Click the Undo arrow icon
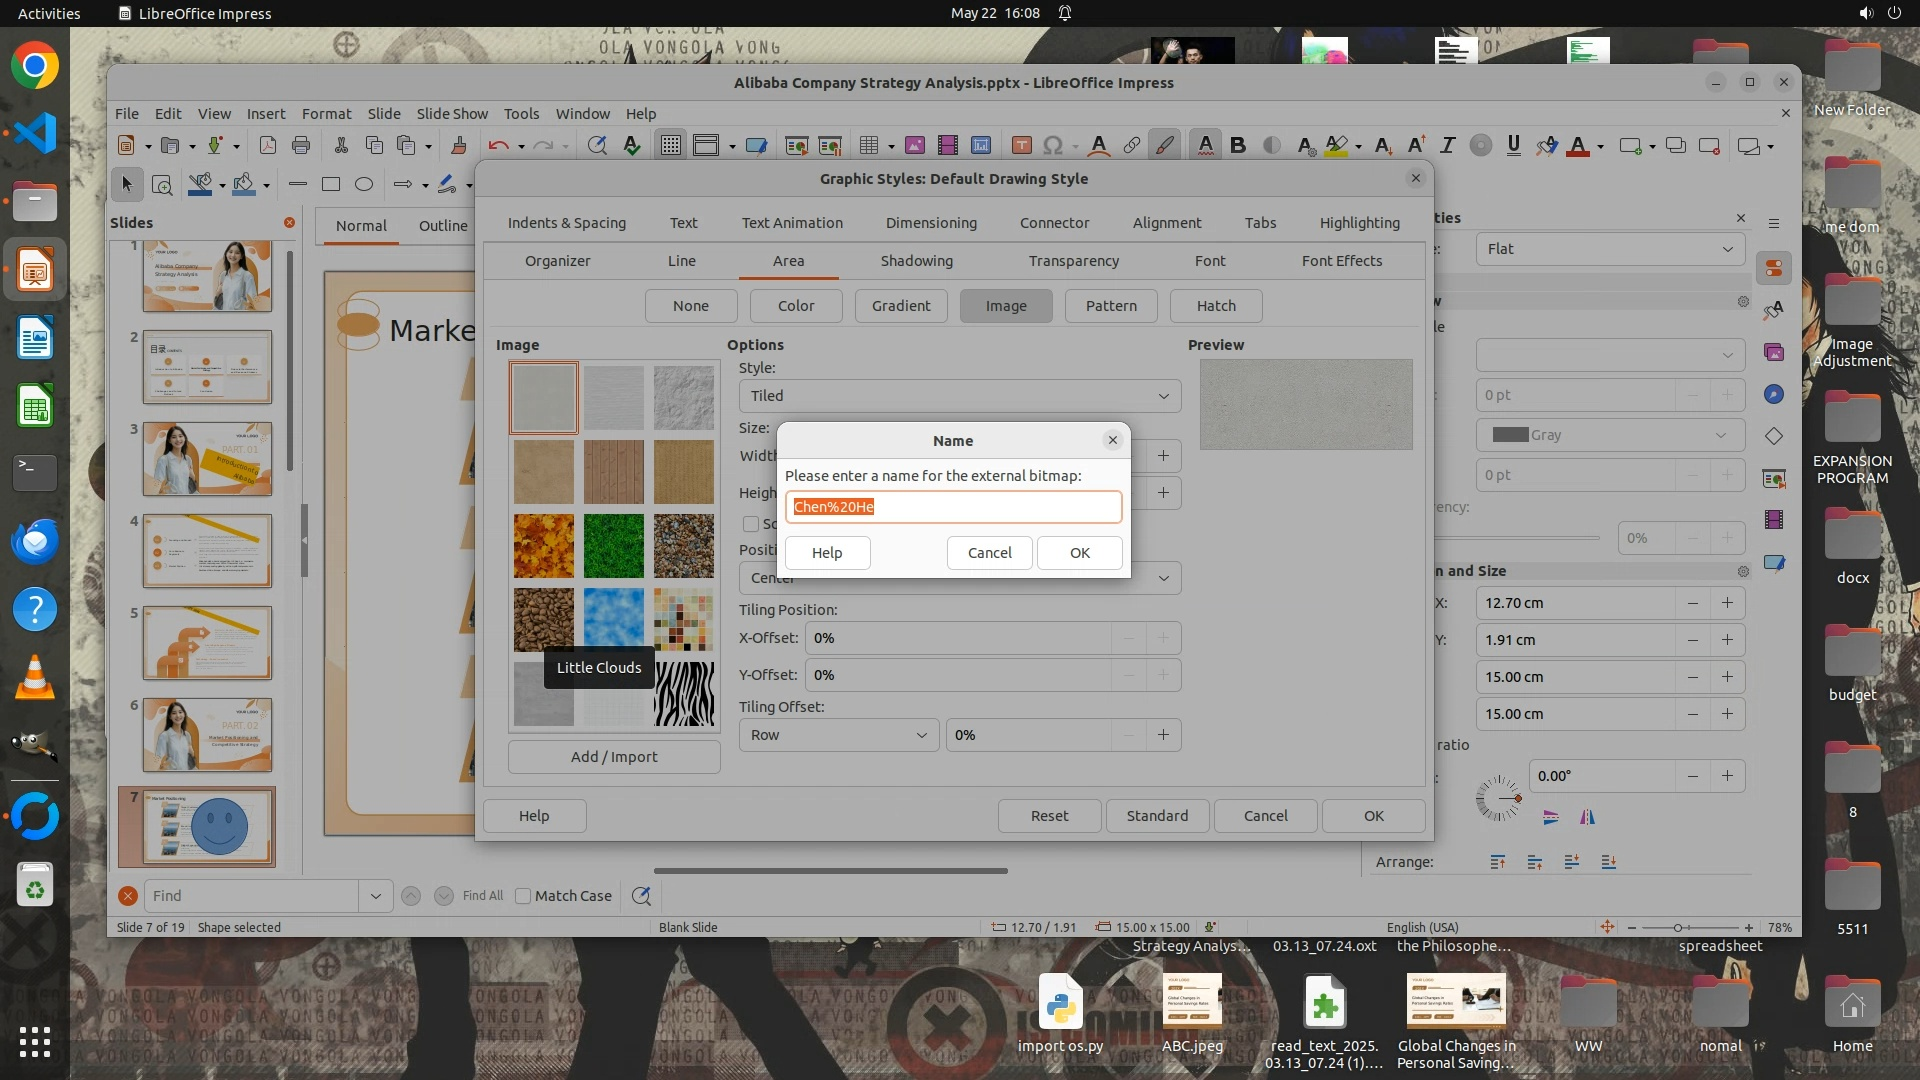 498,146
